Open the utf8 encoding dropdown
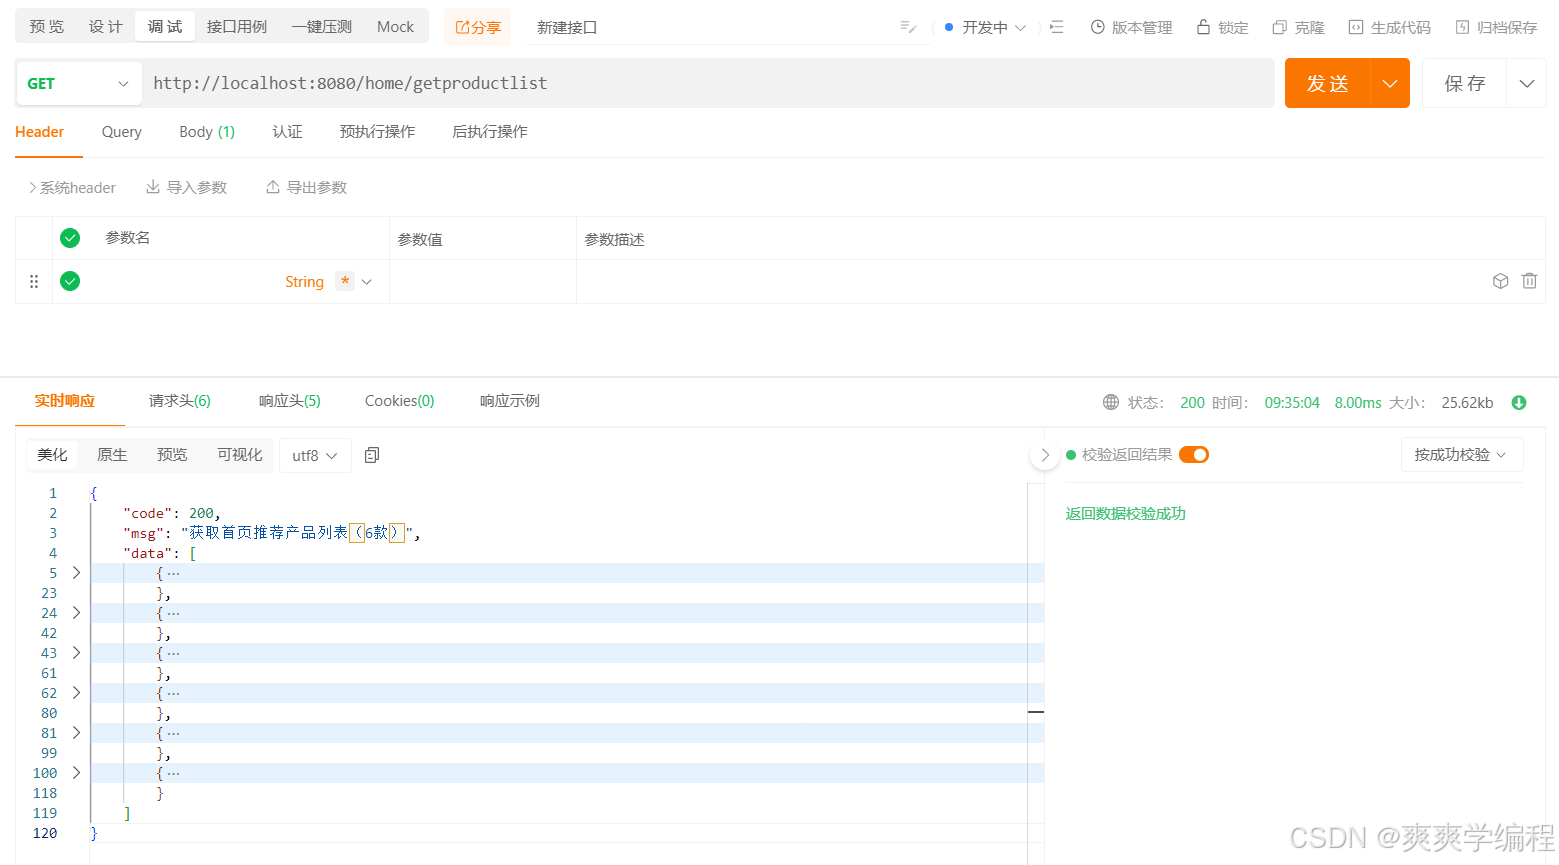This screenshot has height=865, width=1559. 315,455
